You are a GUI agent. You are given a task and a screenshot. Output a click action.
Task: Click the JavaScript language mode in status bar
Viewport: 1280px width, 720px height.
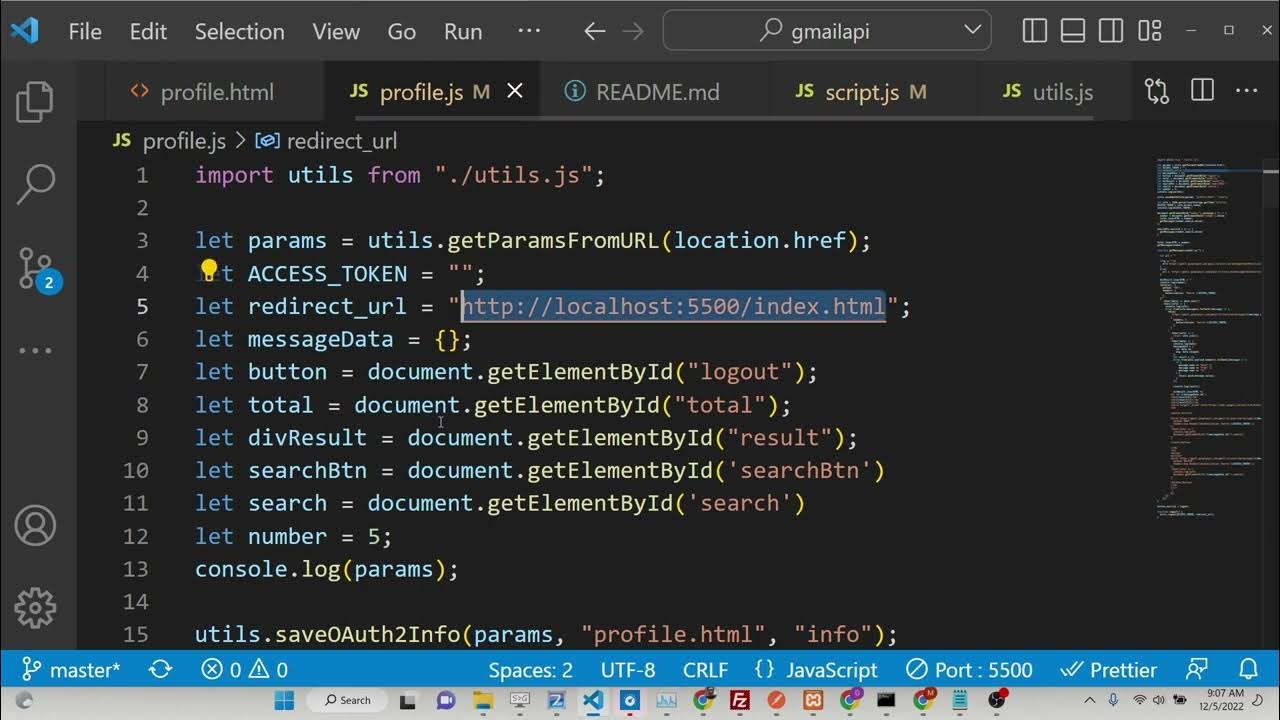[816, 669]
